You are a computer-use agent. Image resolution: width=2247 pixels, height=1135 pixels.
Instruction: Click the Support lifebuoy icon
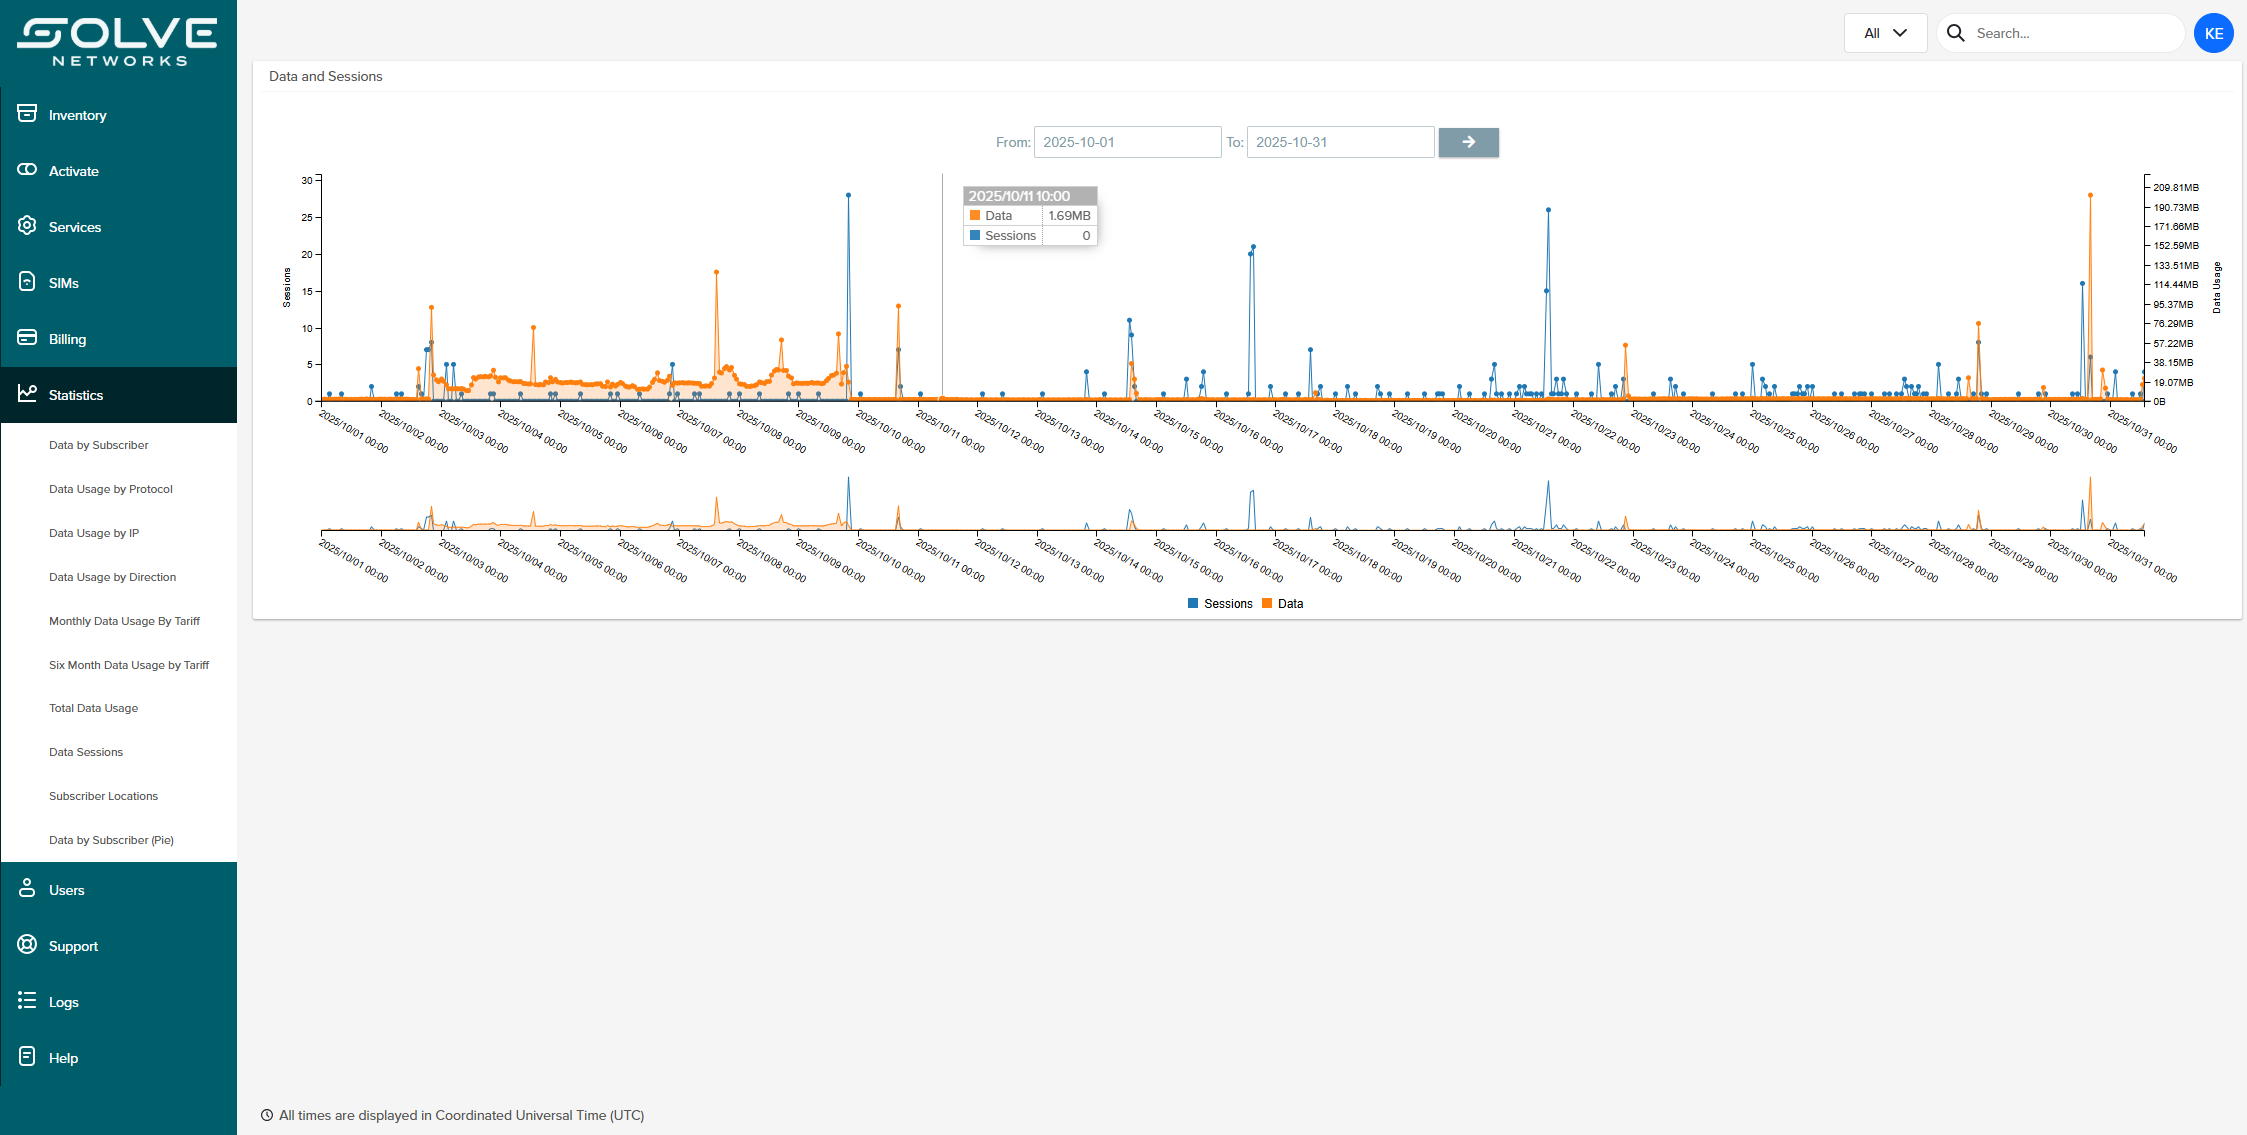(x=27, y=945)
